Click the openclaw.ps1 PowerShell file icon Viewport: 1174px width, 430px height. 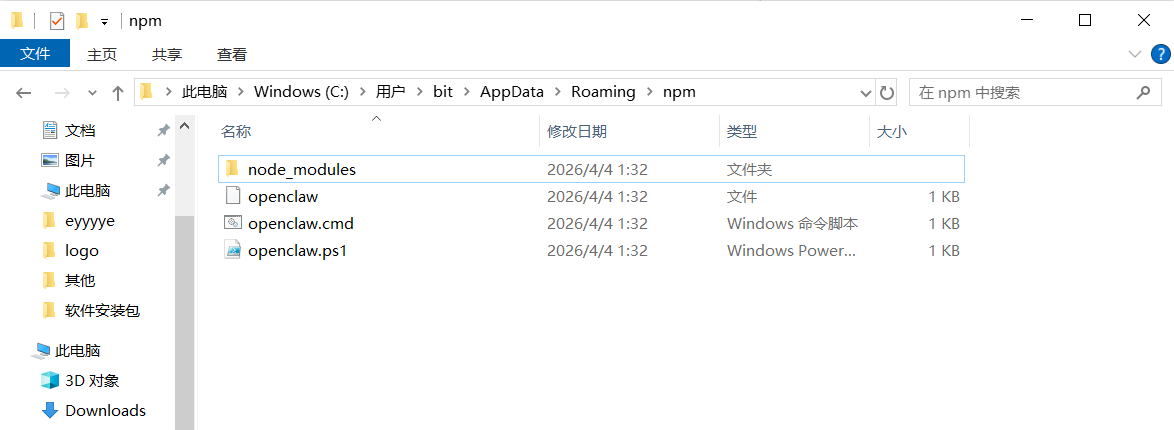[233, 250]
